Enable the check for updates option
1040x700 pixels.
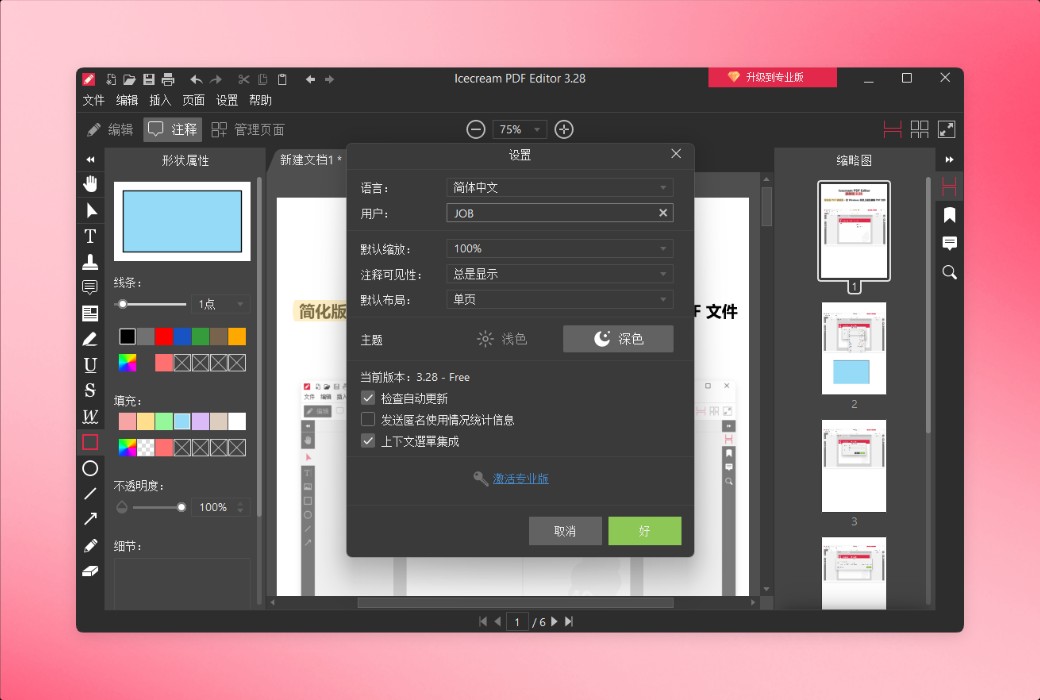point(368,396)
